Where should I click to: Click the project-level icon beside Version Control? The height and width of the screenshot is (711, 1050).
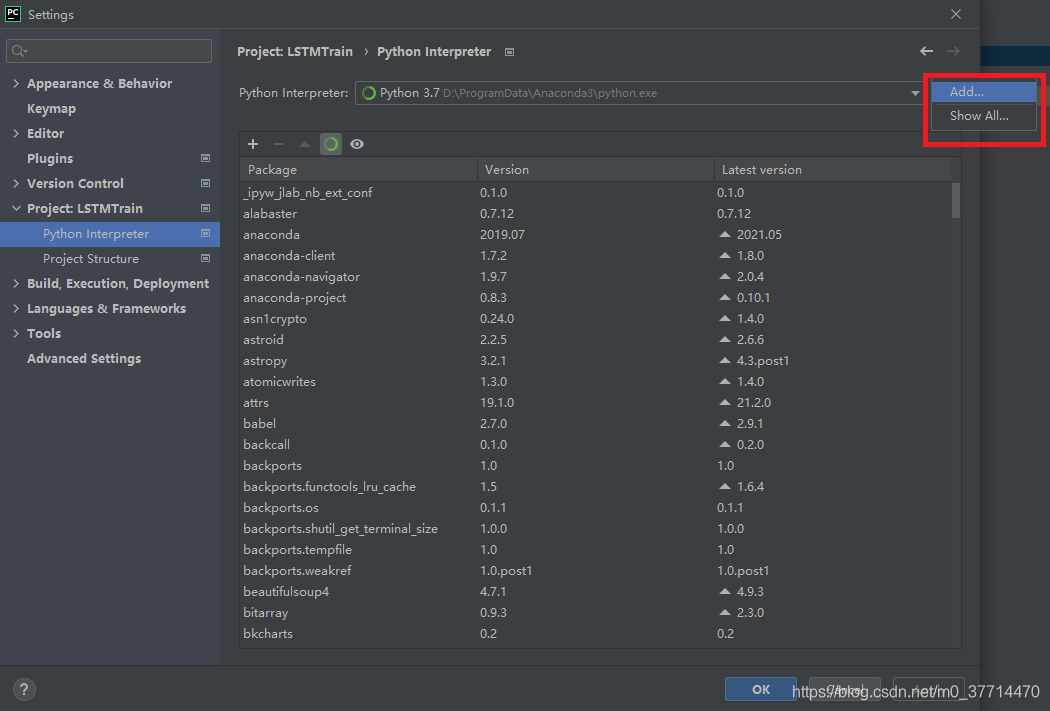205,183
